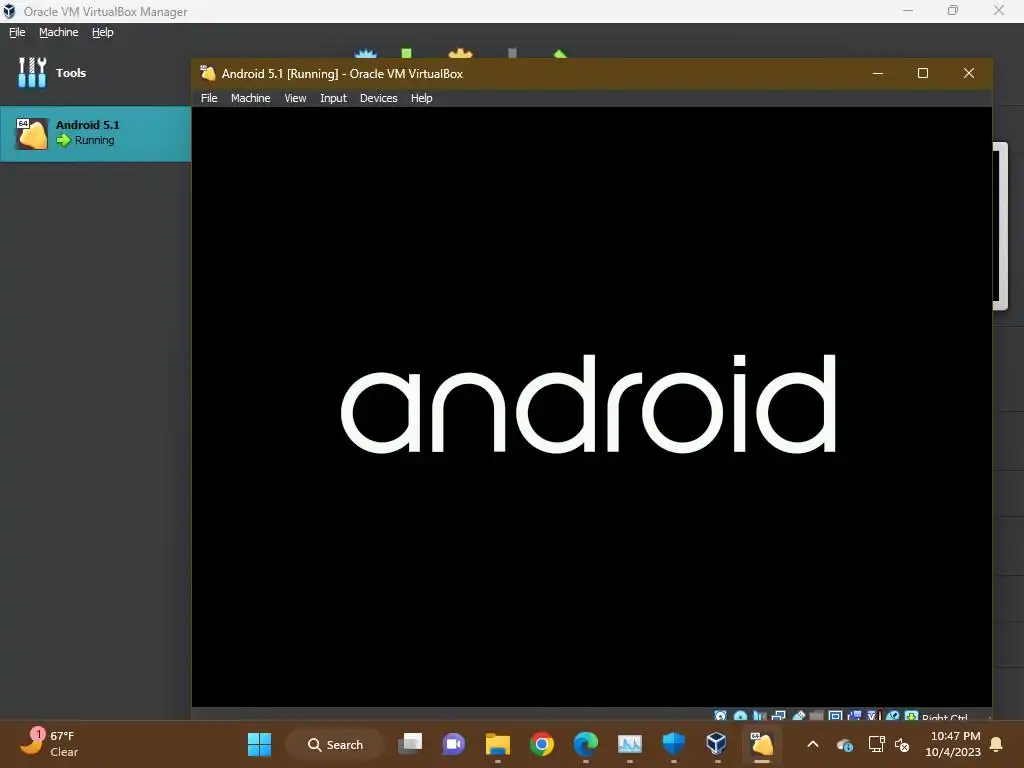Image resolution: width=1024 pixels, height=768 pixels.
Task: Close the Android 5.1 VM window
Action: (968, 73)
